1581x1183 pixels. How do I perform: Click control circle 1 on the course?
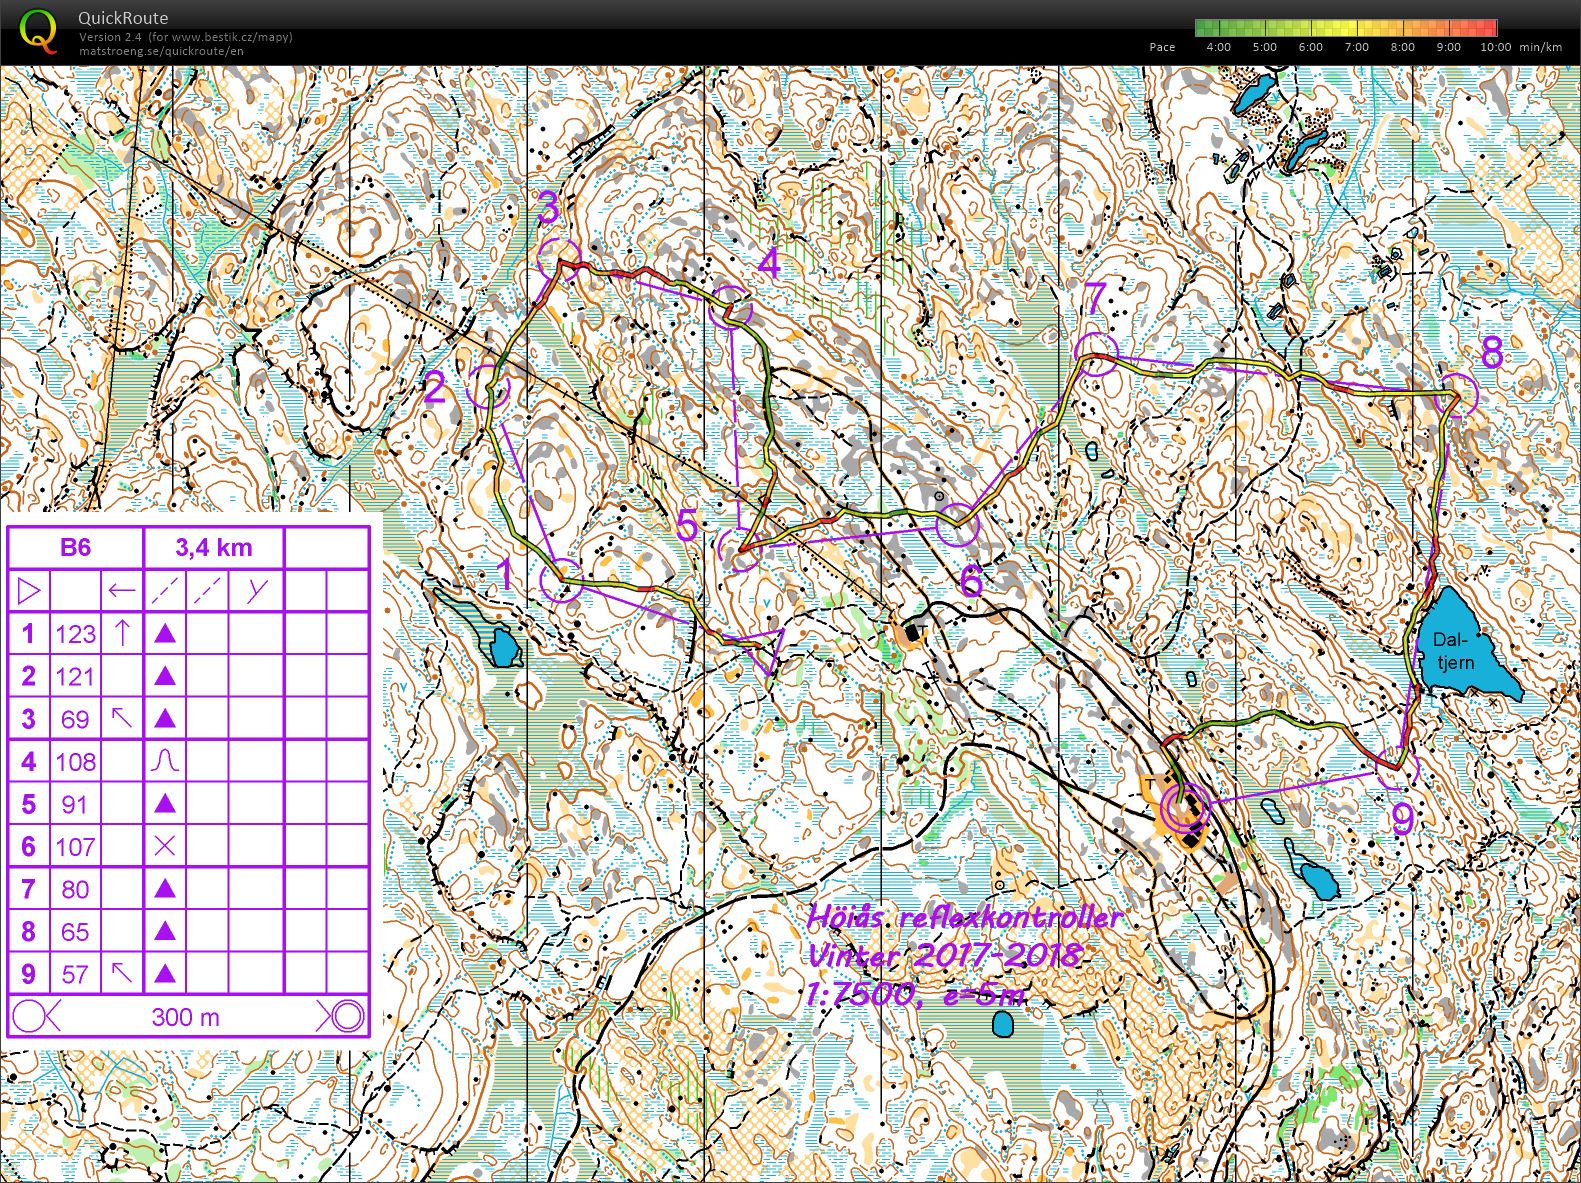[x=561, y=580]
